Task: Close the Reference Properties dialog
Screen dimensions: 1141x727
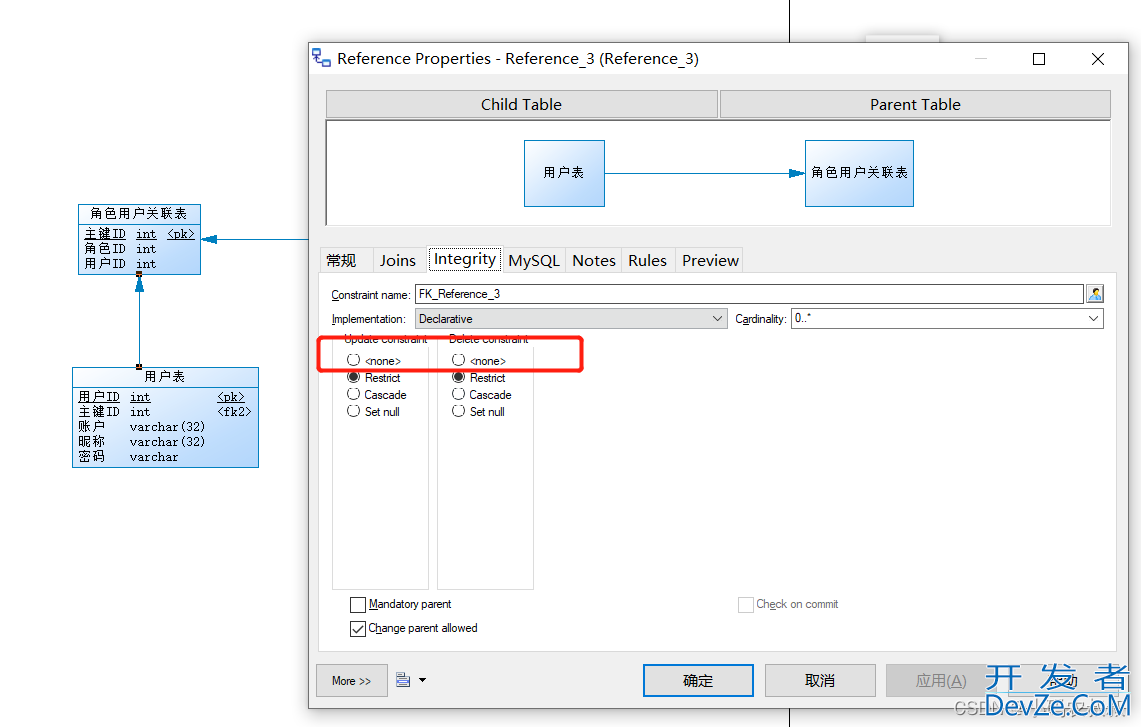Action: (x=1098, y=59)
